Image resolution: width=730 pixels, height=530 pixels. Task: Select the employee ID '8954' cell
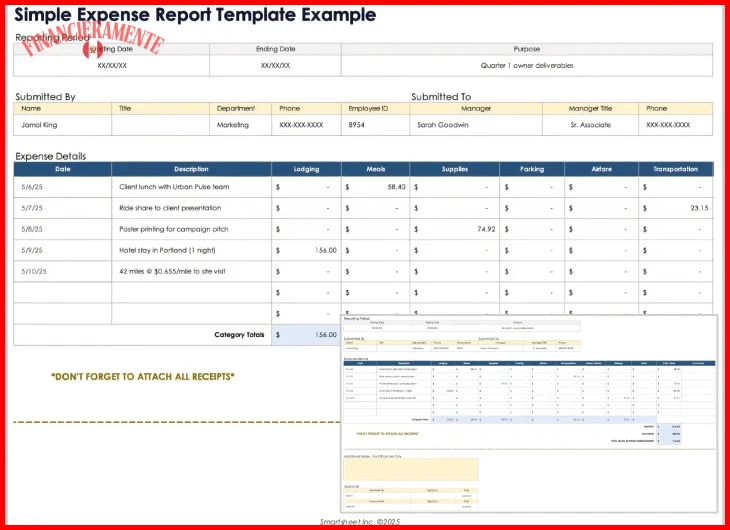[x=375, y=125]
